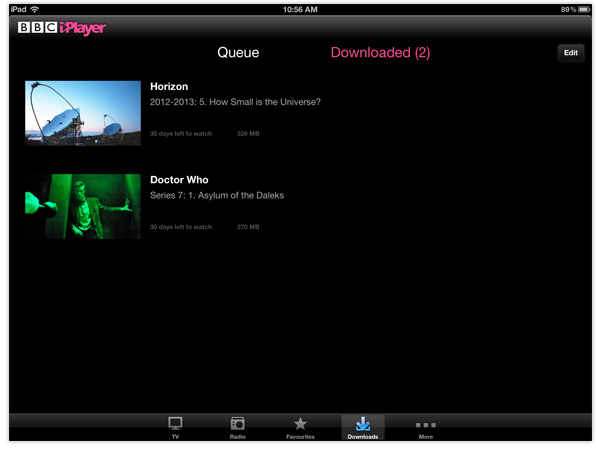The height and width of the screenshot is (452, 596).
Task: Open the Horizon satellite dish thumbnail
Action: tap(83, 113)
